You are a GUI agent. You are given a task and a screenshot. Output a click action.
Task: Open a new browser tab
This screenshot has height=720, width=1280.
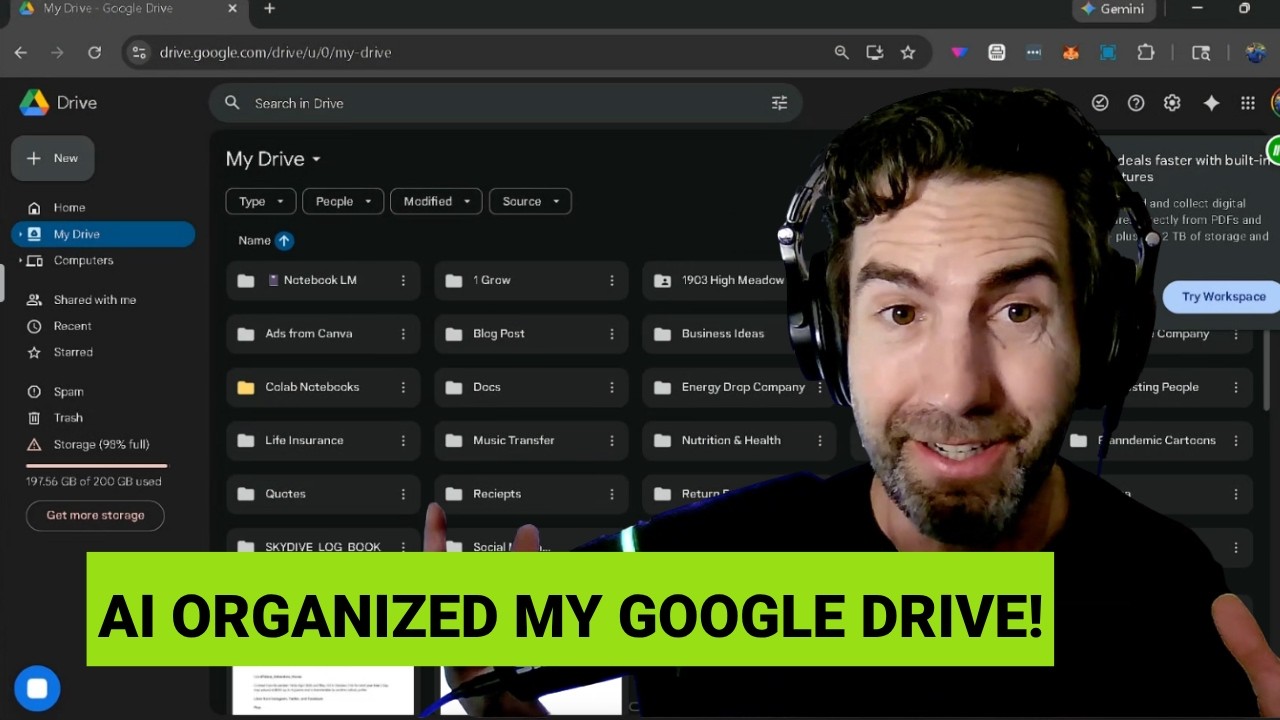click(x=269, y=9)
